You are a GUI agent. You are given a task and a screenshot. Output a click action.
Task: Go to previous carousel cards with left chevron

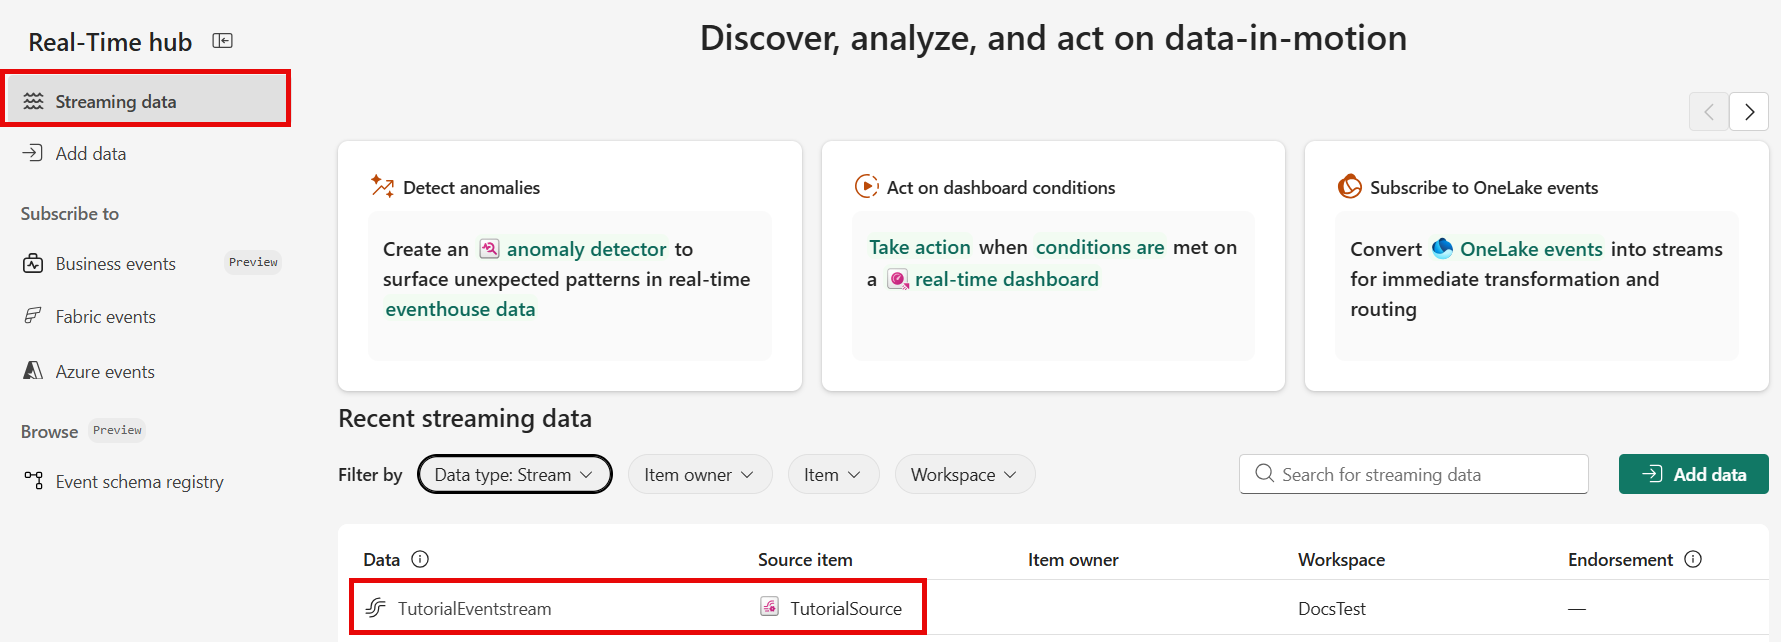pos(1709,112)
